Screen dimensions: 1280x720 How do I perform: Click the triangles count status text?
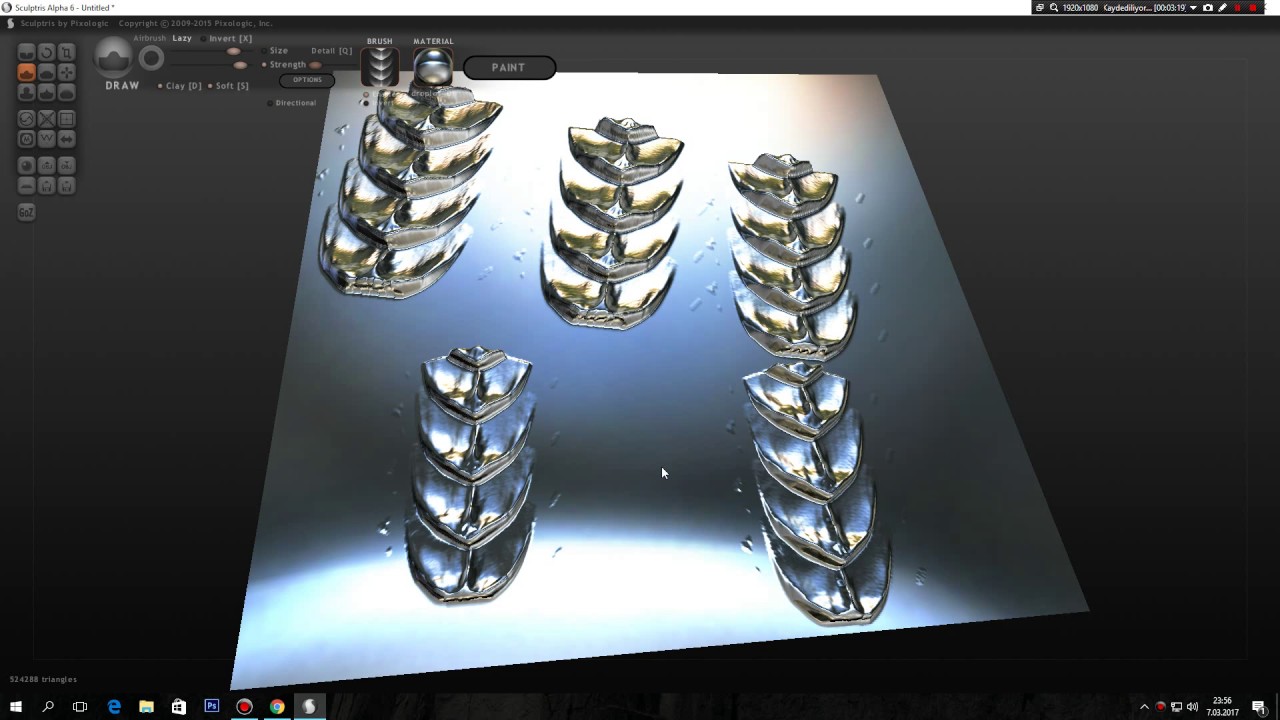pos(43,679)
